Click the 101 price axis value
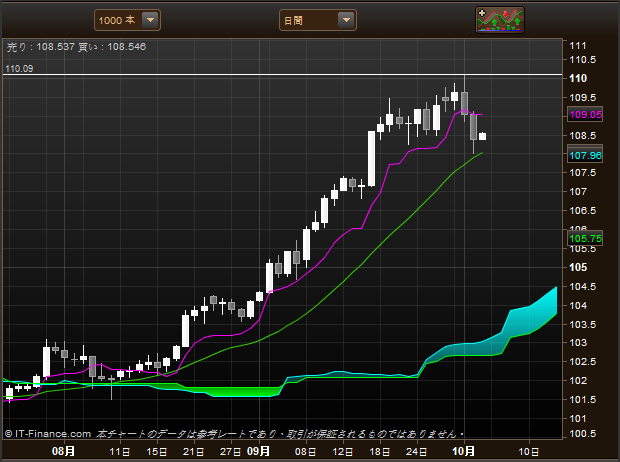Viewport: 620px width, 462px height. click(578, 418)
